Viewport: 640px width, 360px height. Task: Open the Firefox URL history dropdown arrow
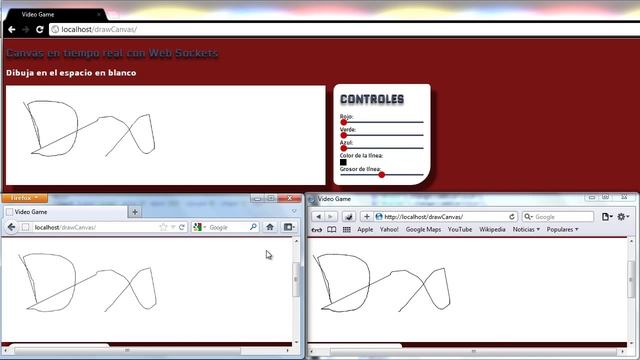pyautogui.click(x=173, y=227)
